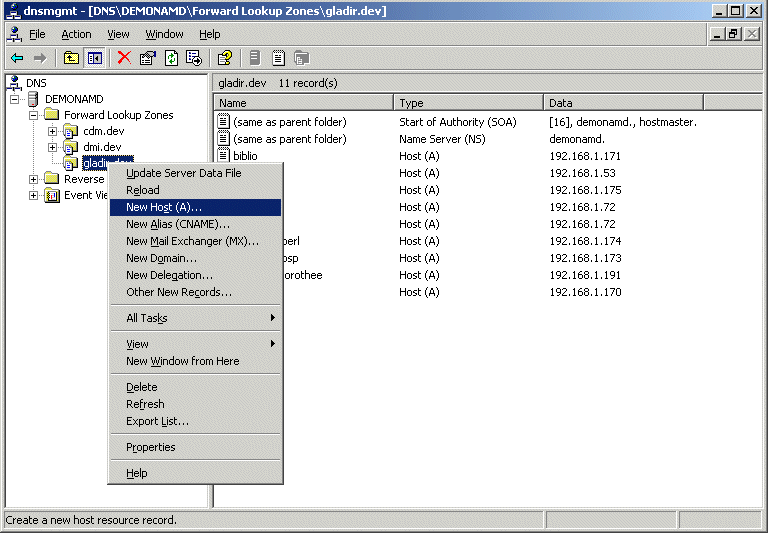Open Properties from the toolbar icon

(148, 58)
